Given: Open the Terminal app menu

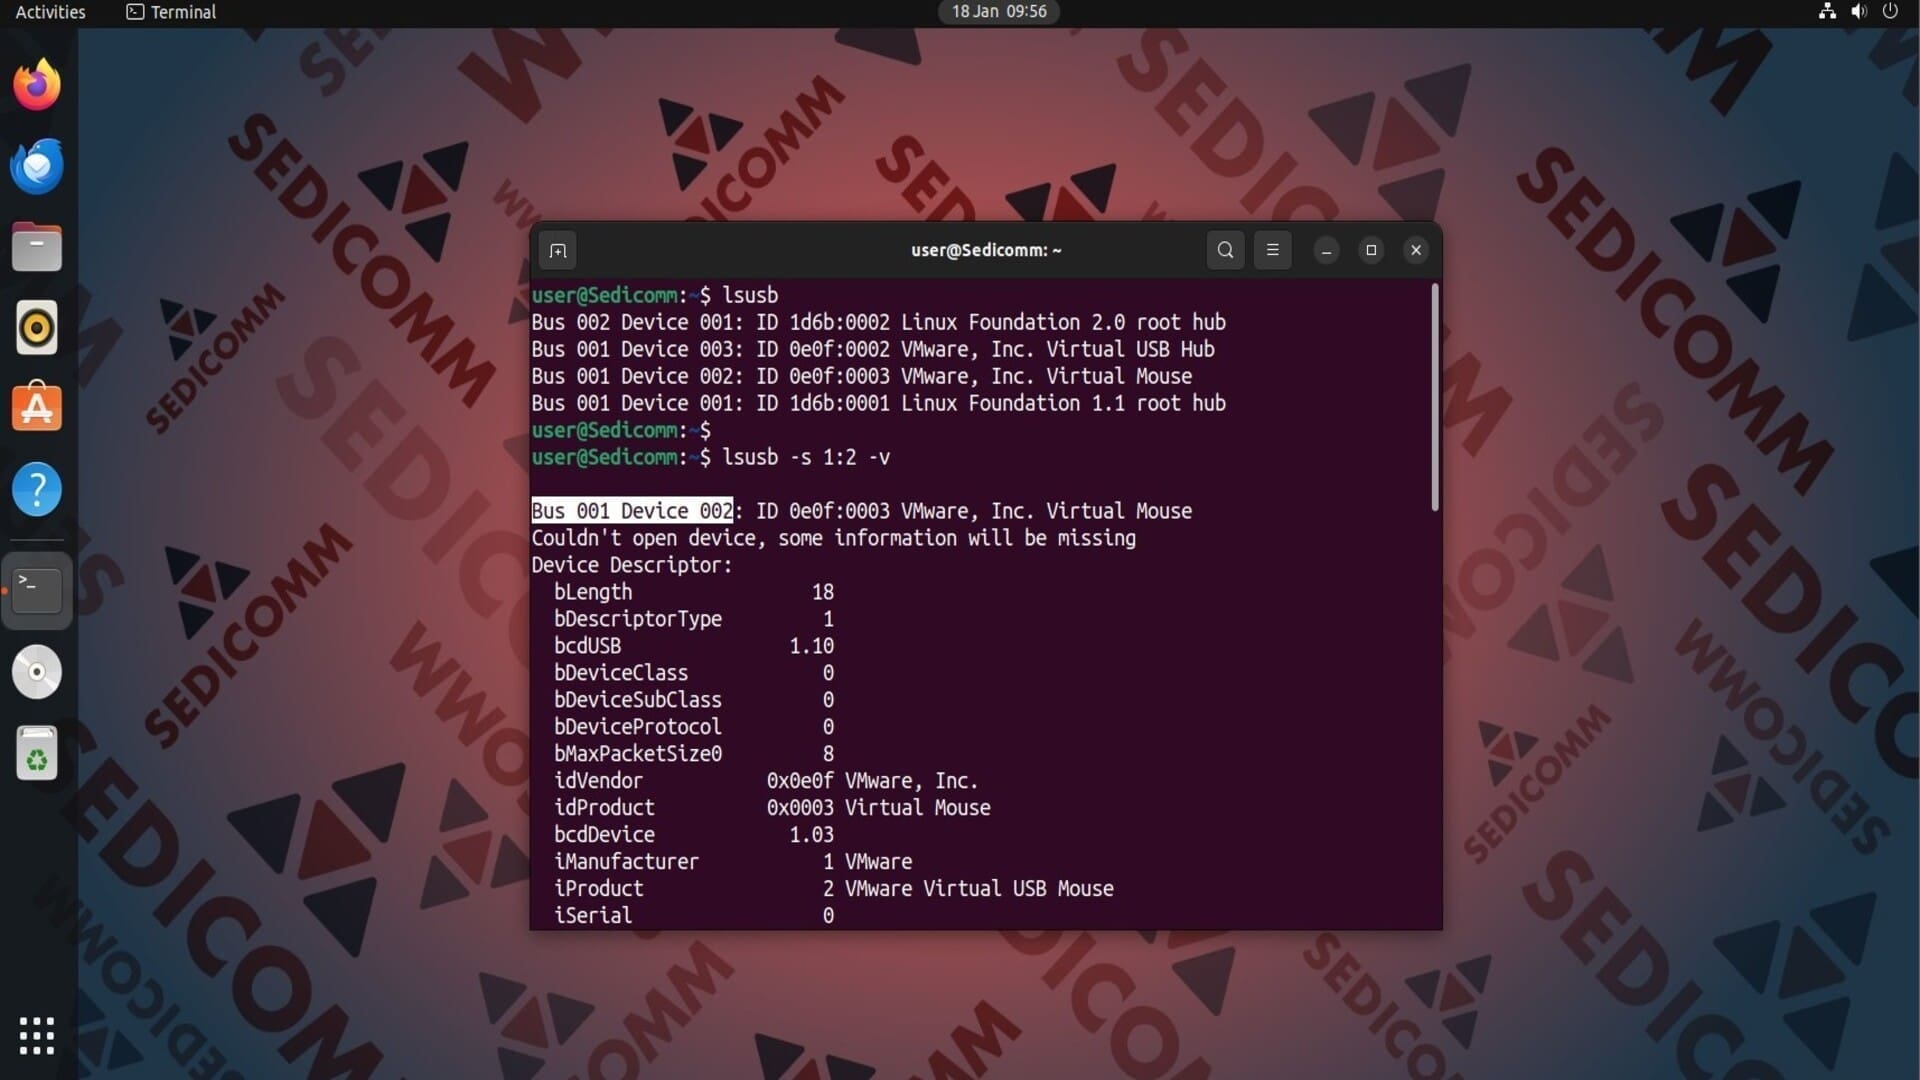Looking at the screenshot, I should tap(171, 12).
